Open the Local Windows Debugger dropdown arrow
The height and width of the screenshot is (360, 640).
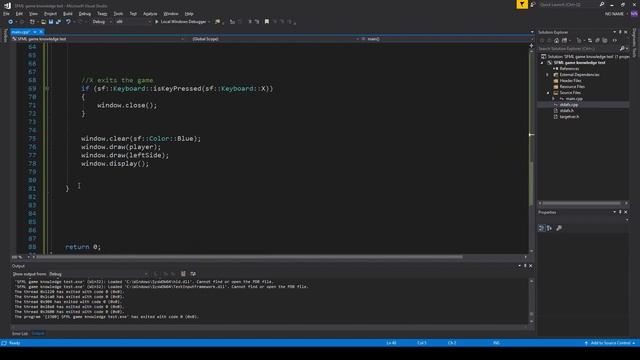[209, 22]
